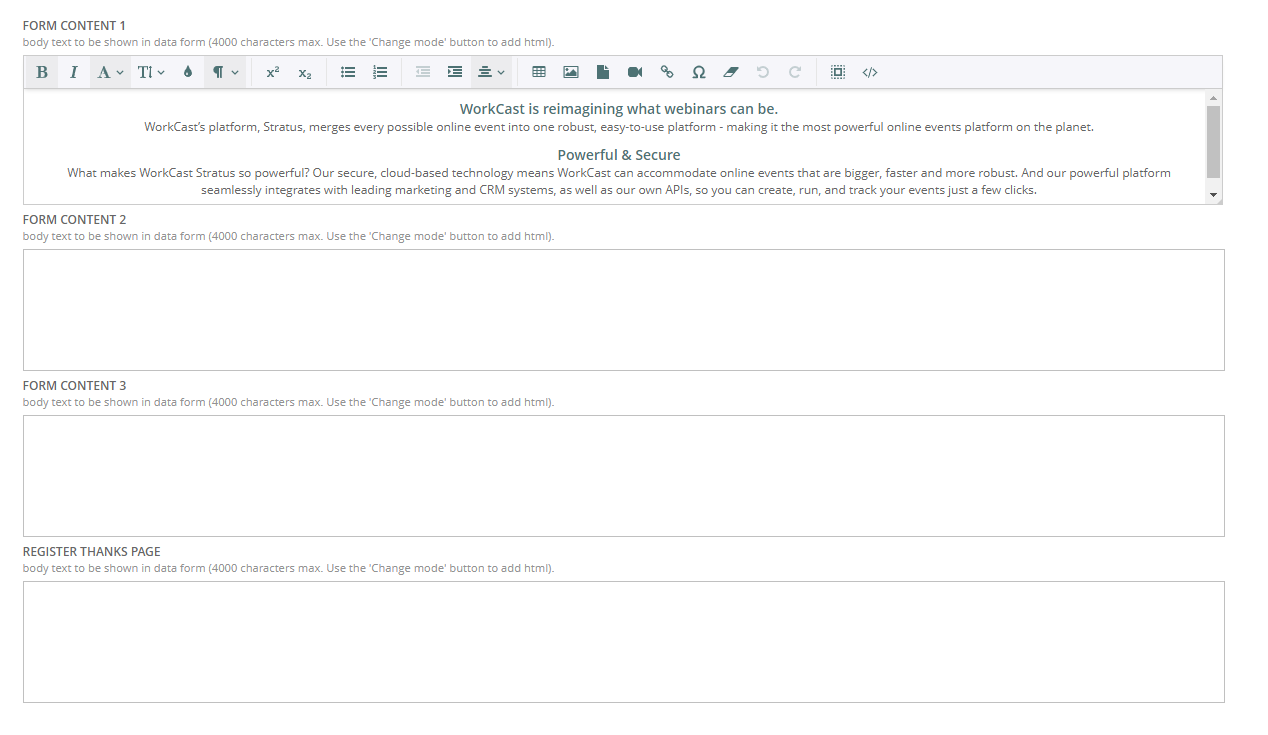Redo the last edit

[x=795, y=72]
